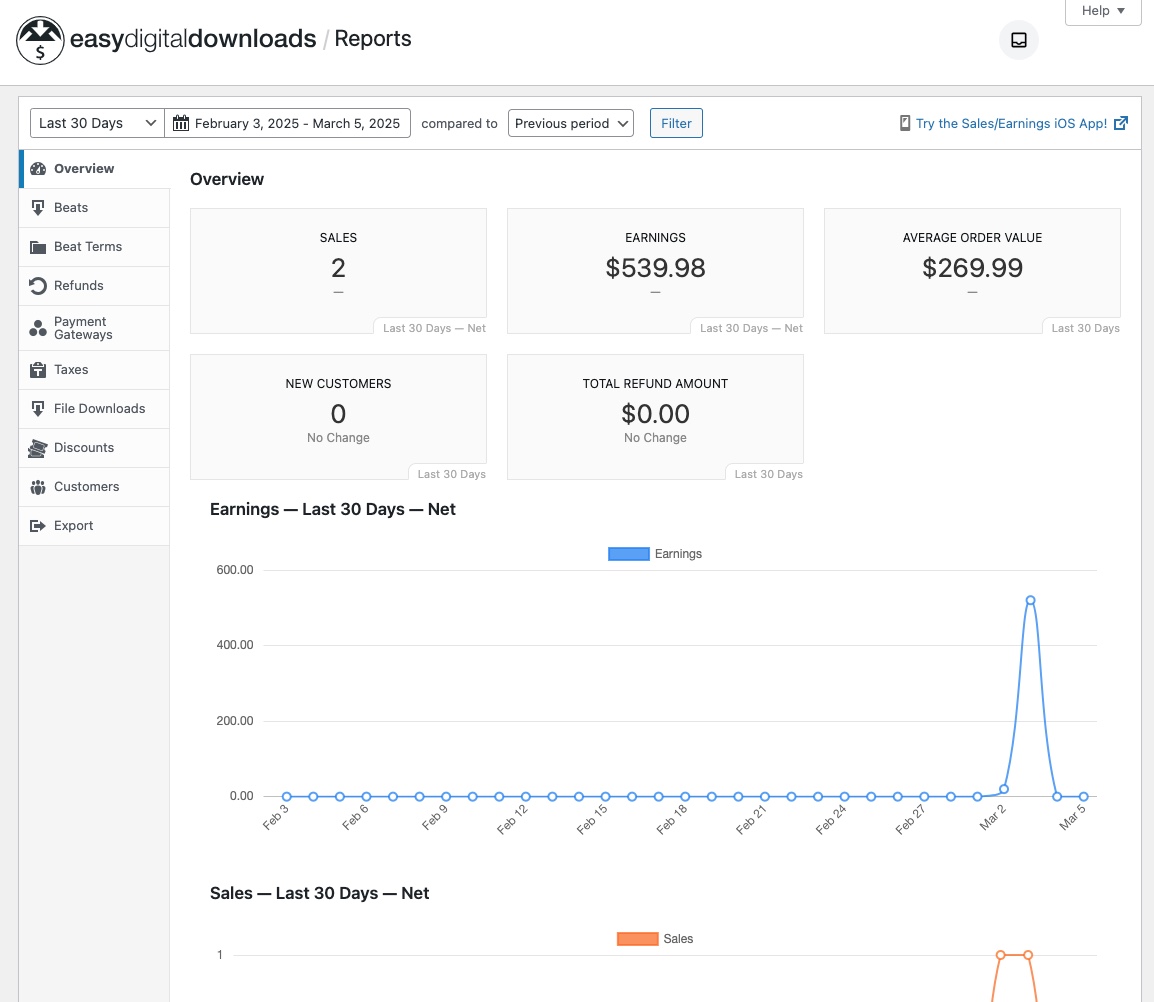Click the Customers group icon

pos(38,487)
